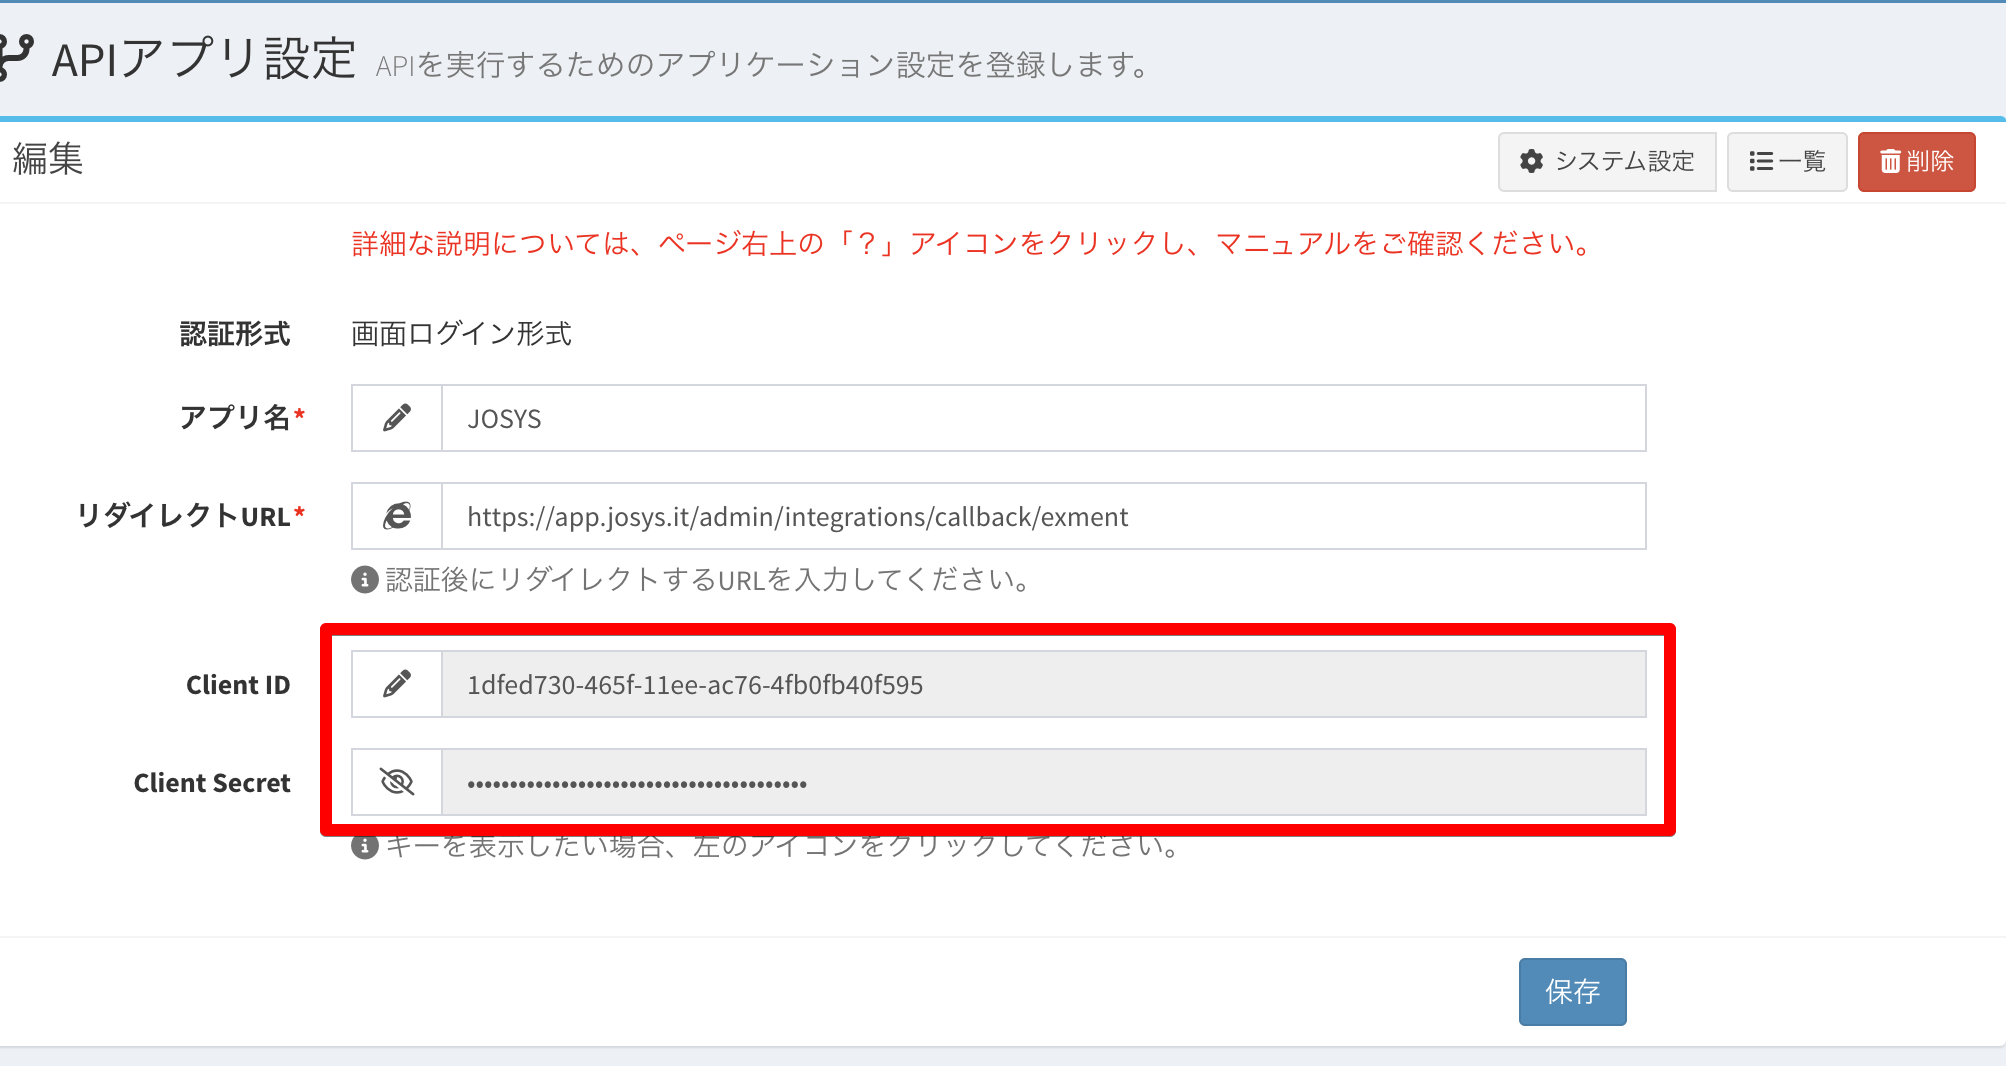Viewport: 2006px width, 1066px height.
Task: Click the API app settings branch icon
Action: point(16,58)
